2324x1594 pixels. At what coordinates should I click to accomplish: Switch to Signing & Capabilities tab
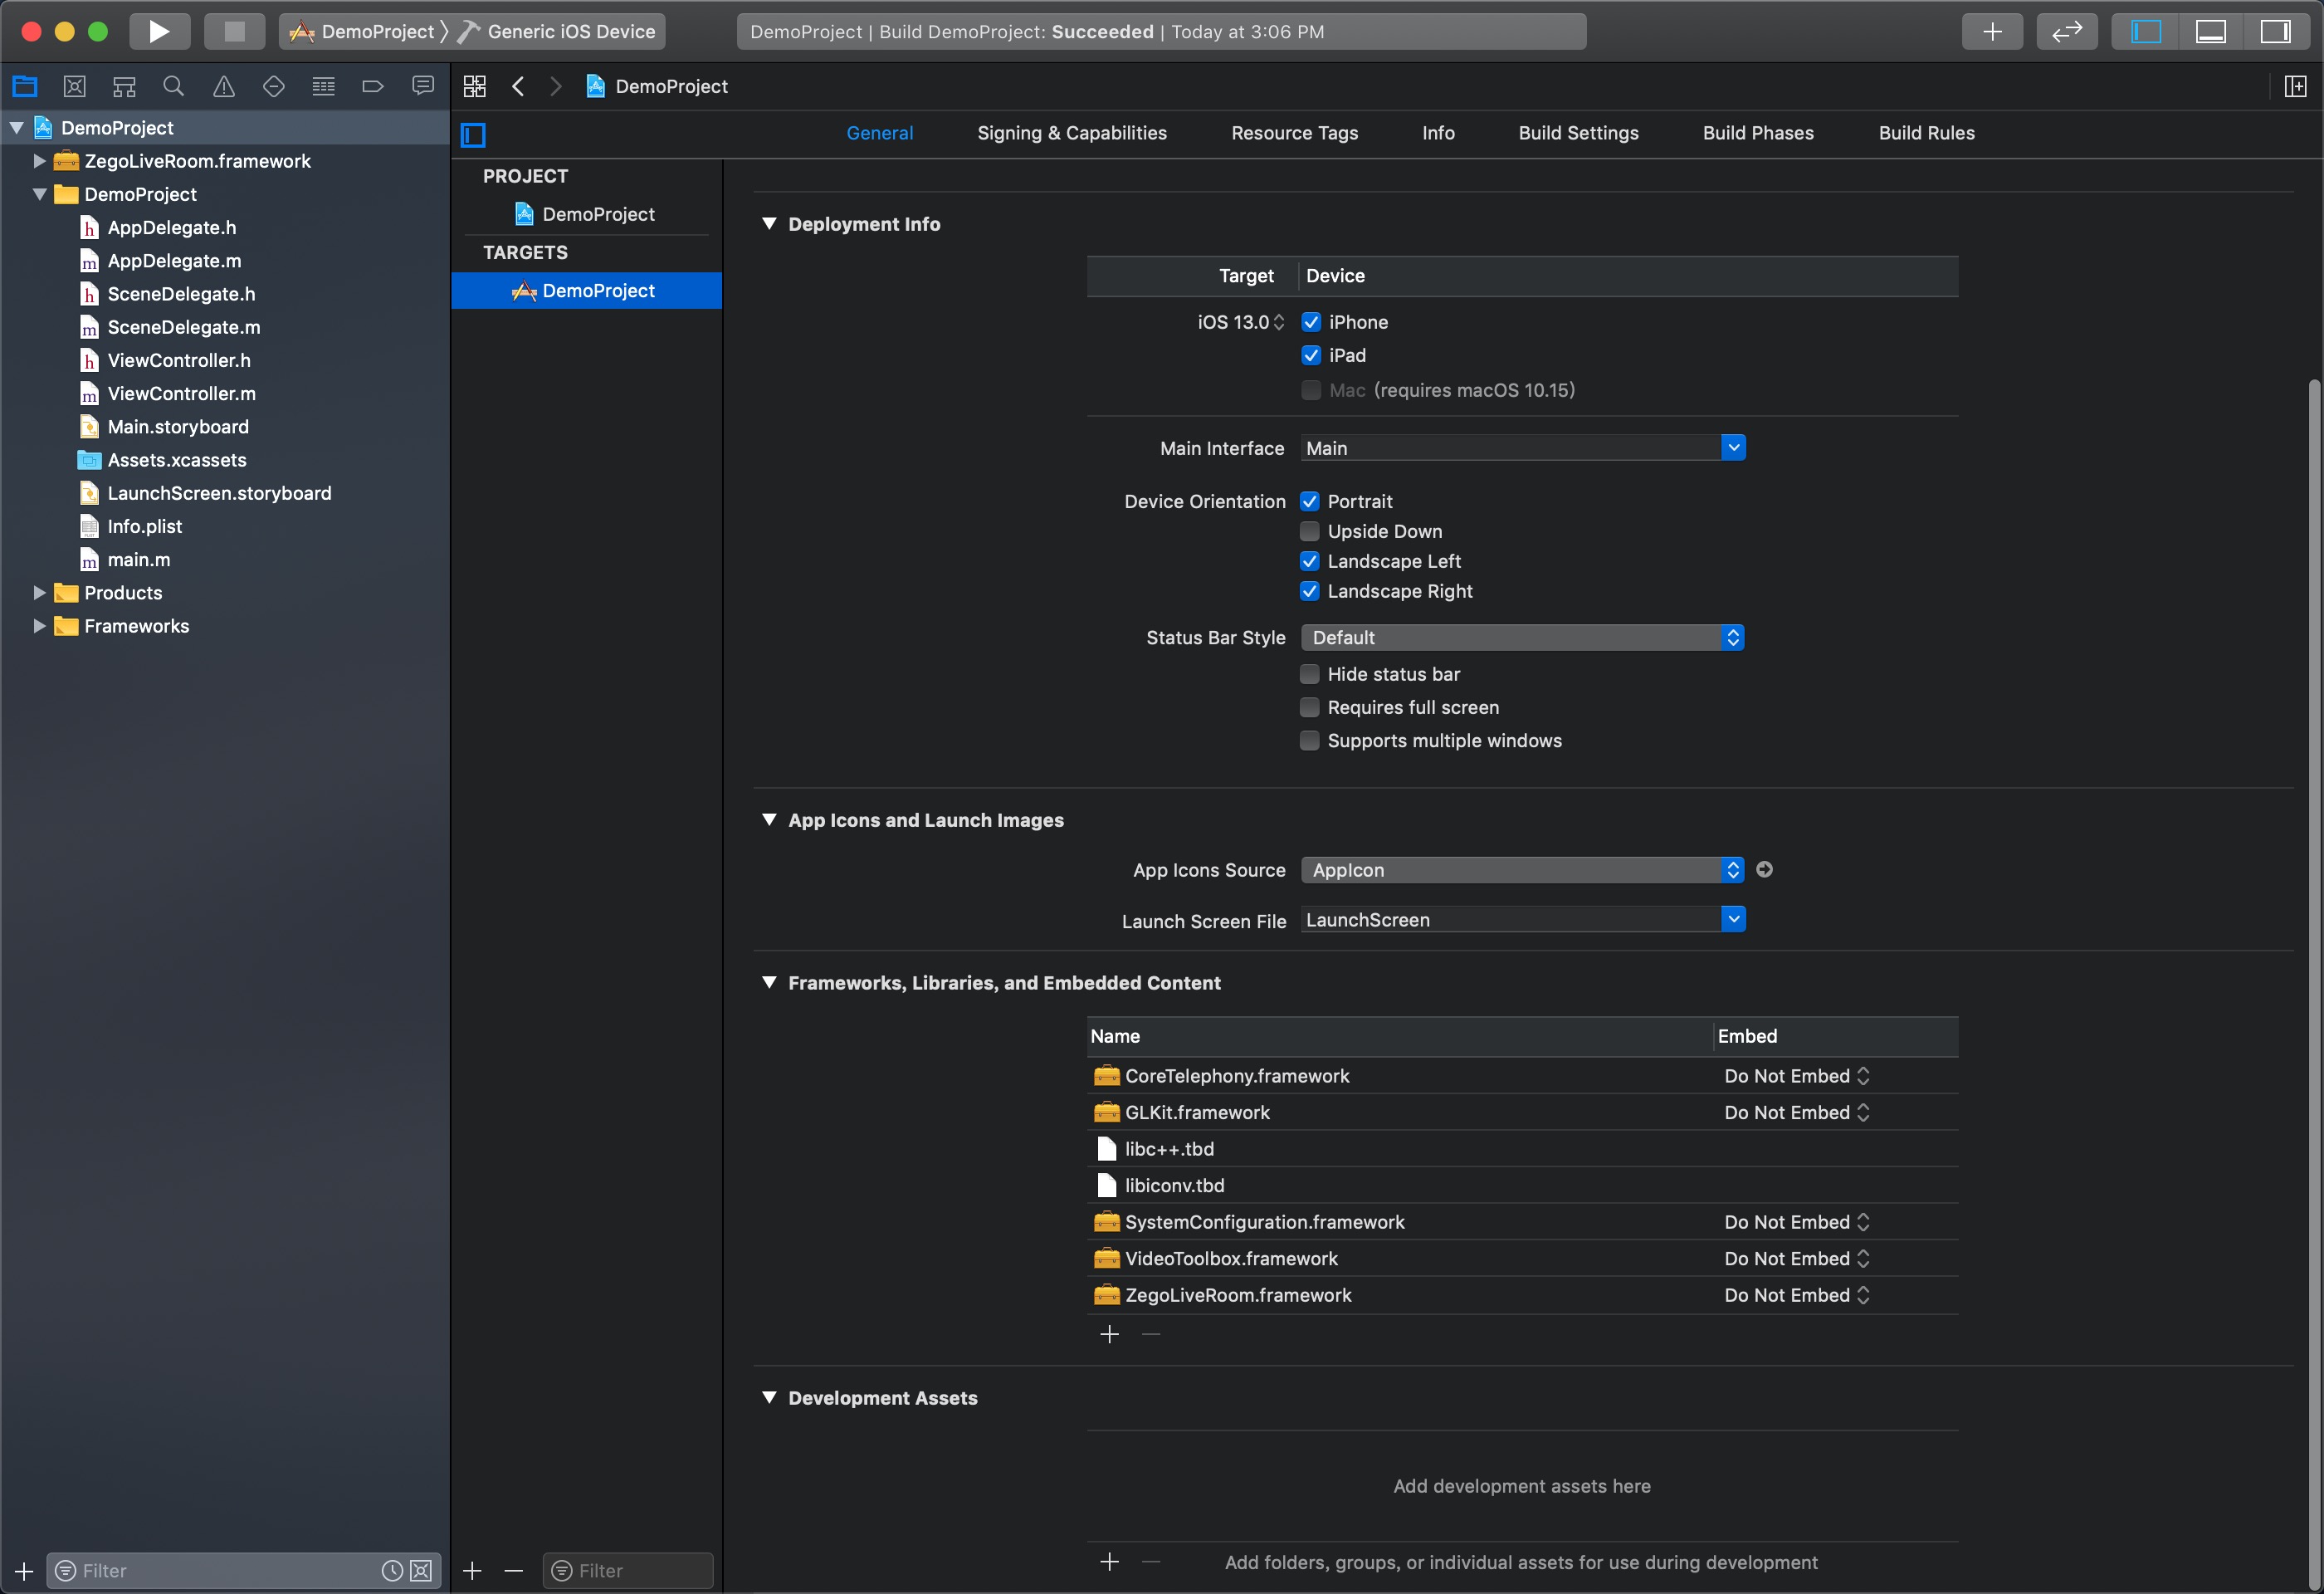tap(1072, 133)
